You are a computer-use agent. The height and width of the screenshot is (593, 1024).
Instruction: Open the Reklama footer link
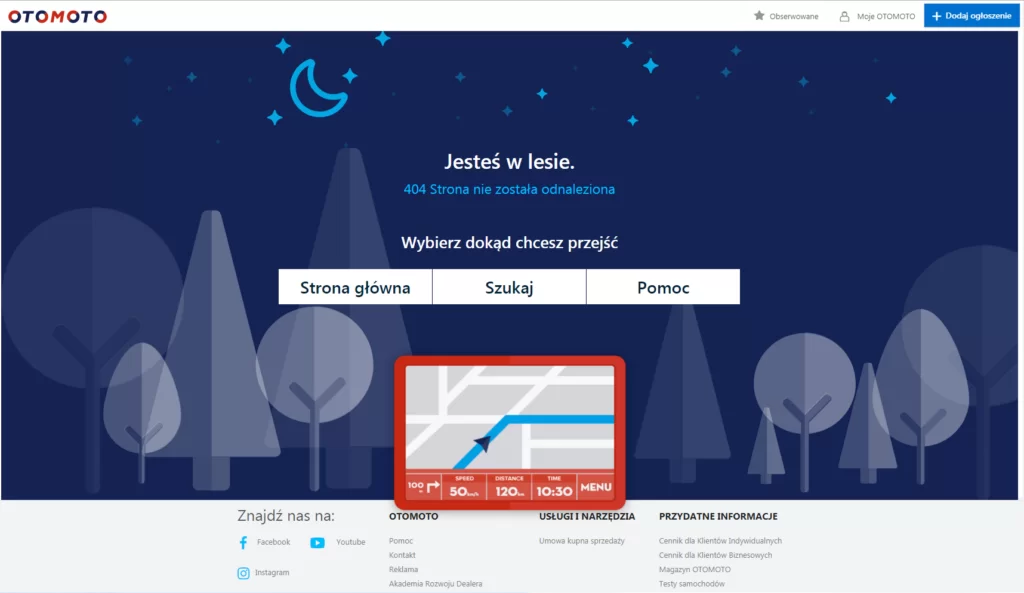coord(404,569)
